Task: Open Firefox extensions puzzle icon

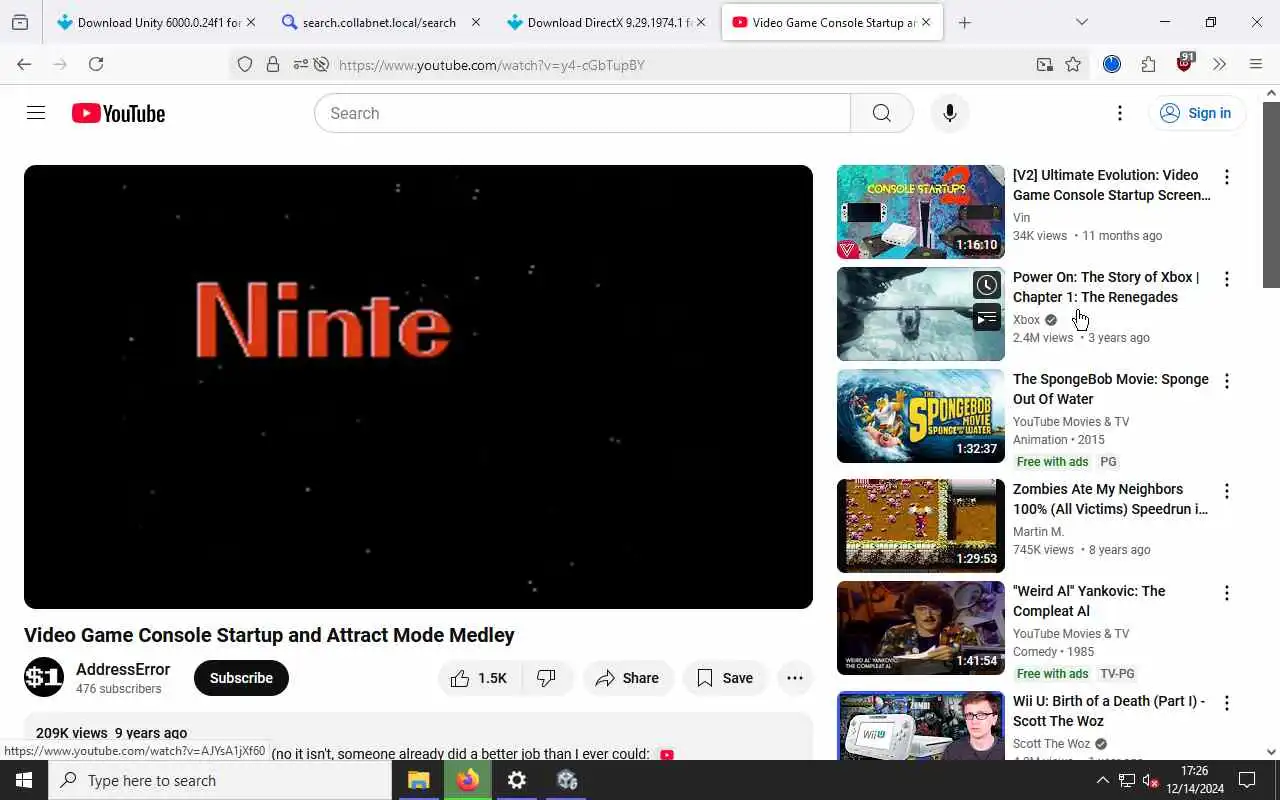Action: [1148, 64]
